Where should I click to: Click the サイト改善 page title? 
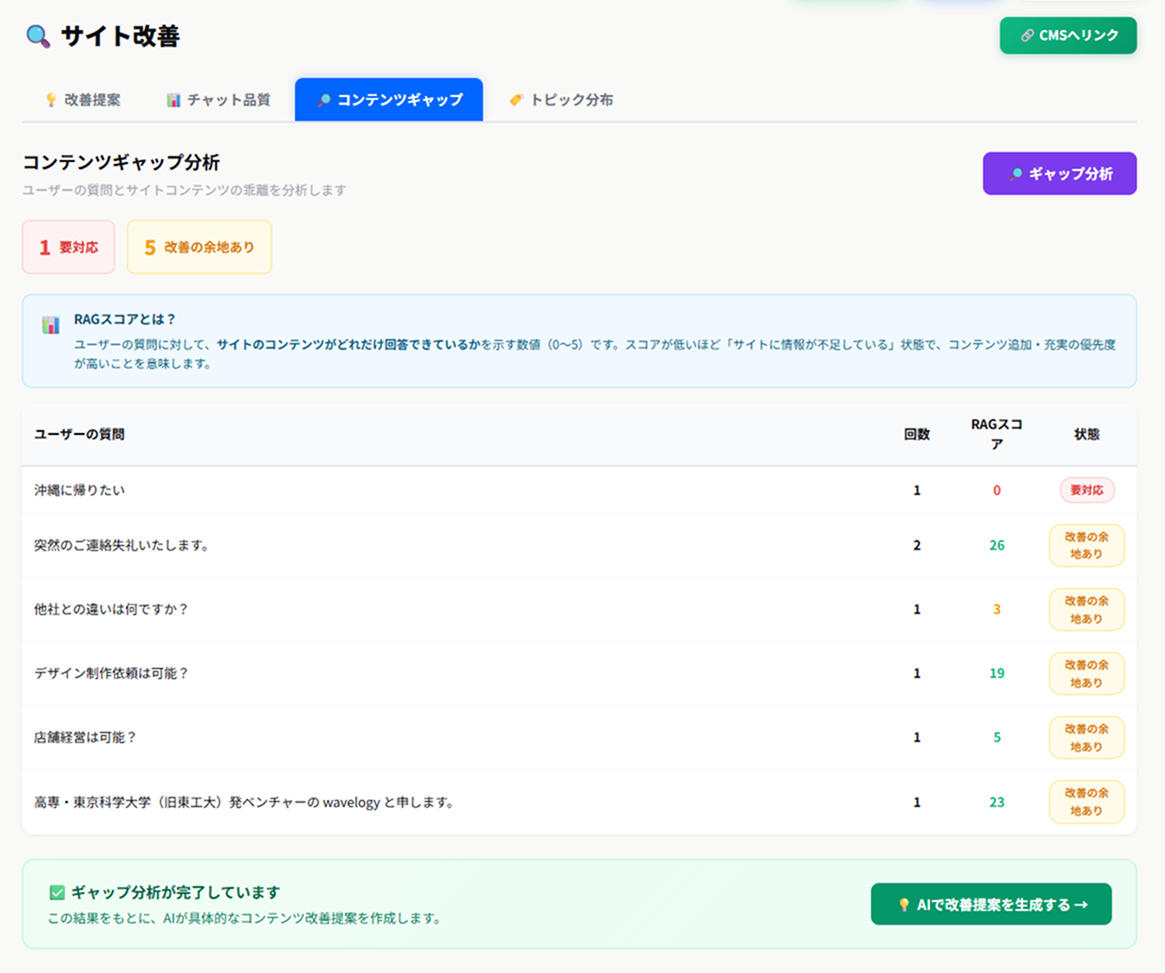[120, 36]
